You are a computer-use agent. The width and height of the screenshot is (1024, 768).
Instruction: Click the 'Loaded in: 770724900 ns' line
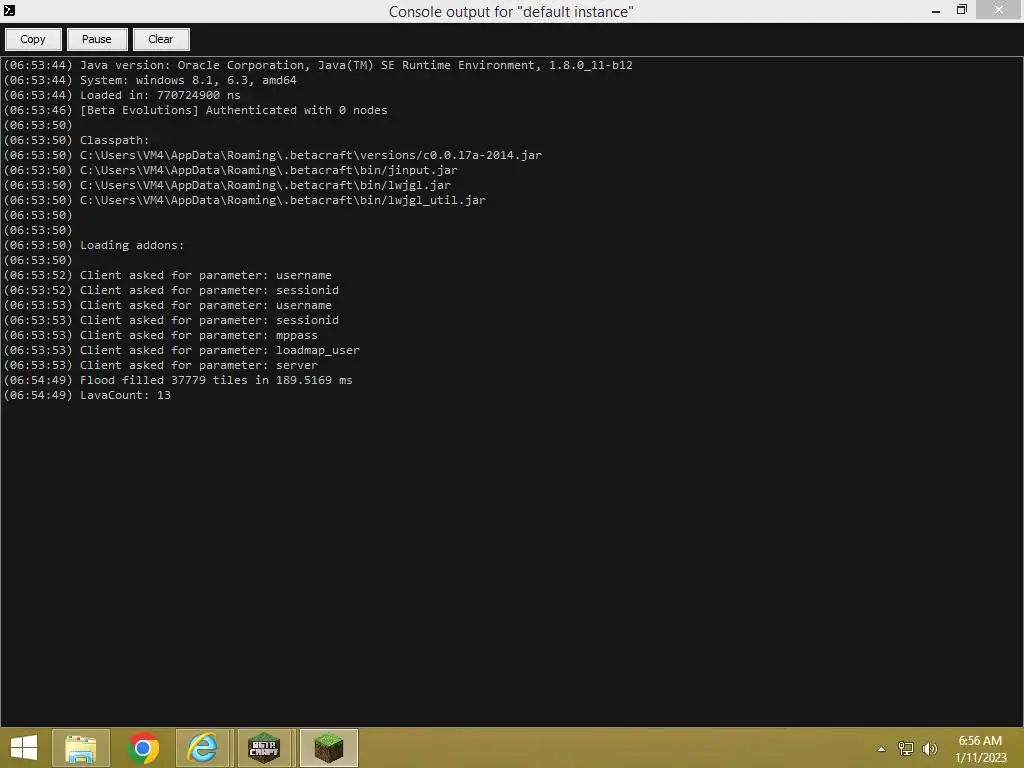point(122,95)
